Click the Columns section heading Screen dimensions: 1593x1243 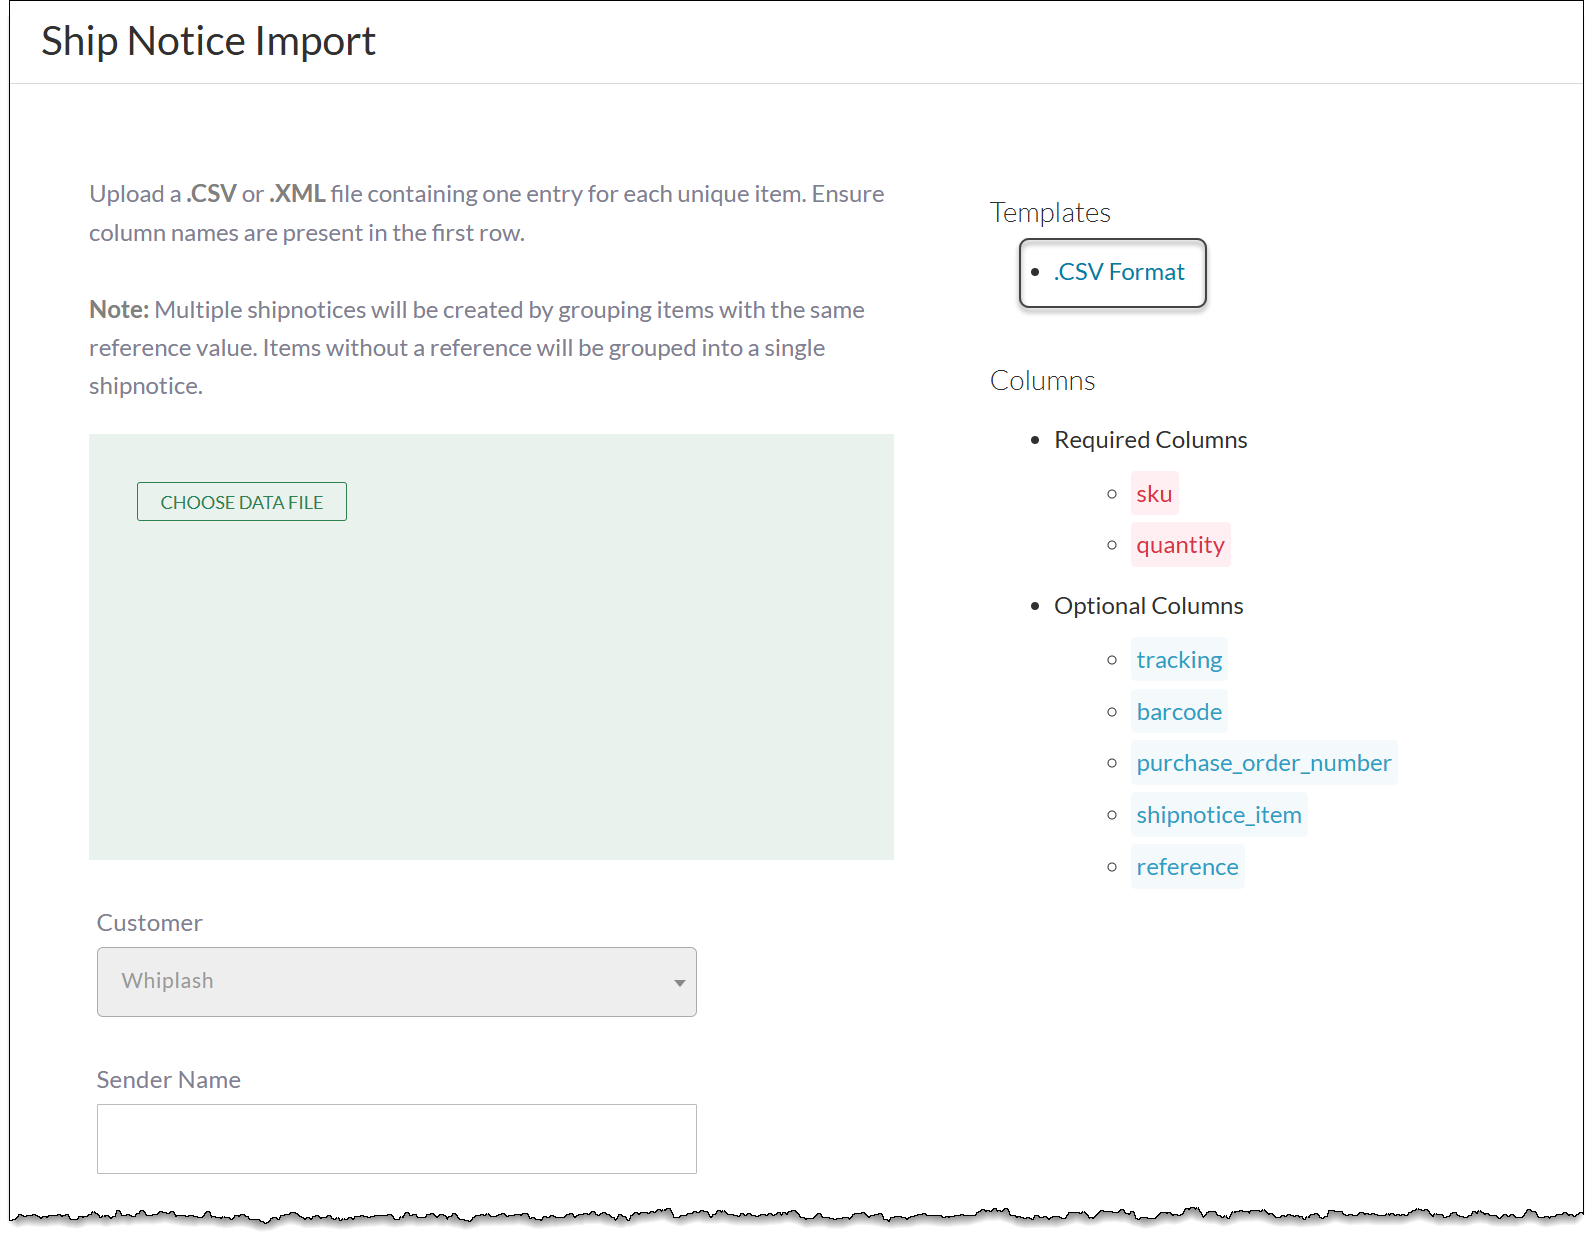pos(1042,381)
